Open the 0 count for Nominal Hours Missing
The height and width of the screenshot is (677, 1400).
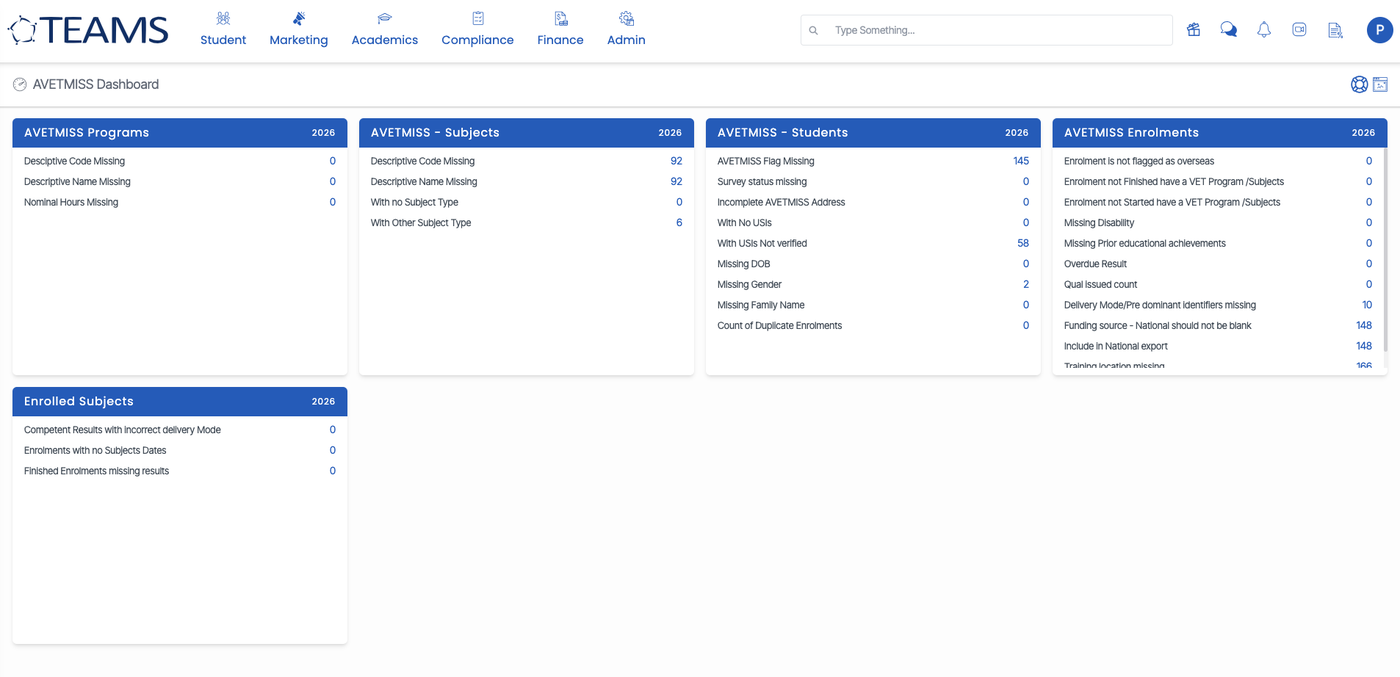333,202
